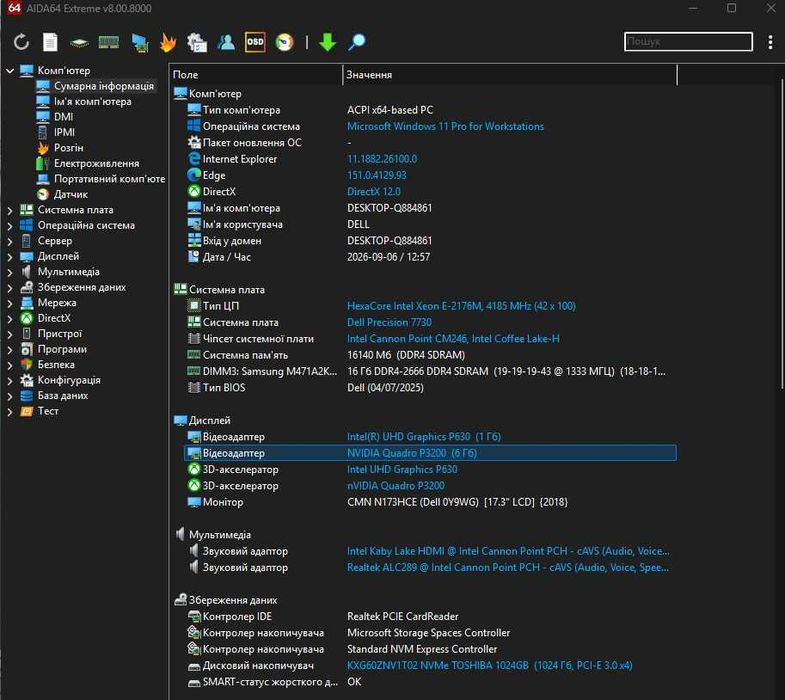Open the NVIDIA Quadro P3200 (6 Гб) link
The image size is (785, 700).
(x=412, y=453)
